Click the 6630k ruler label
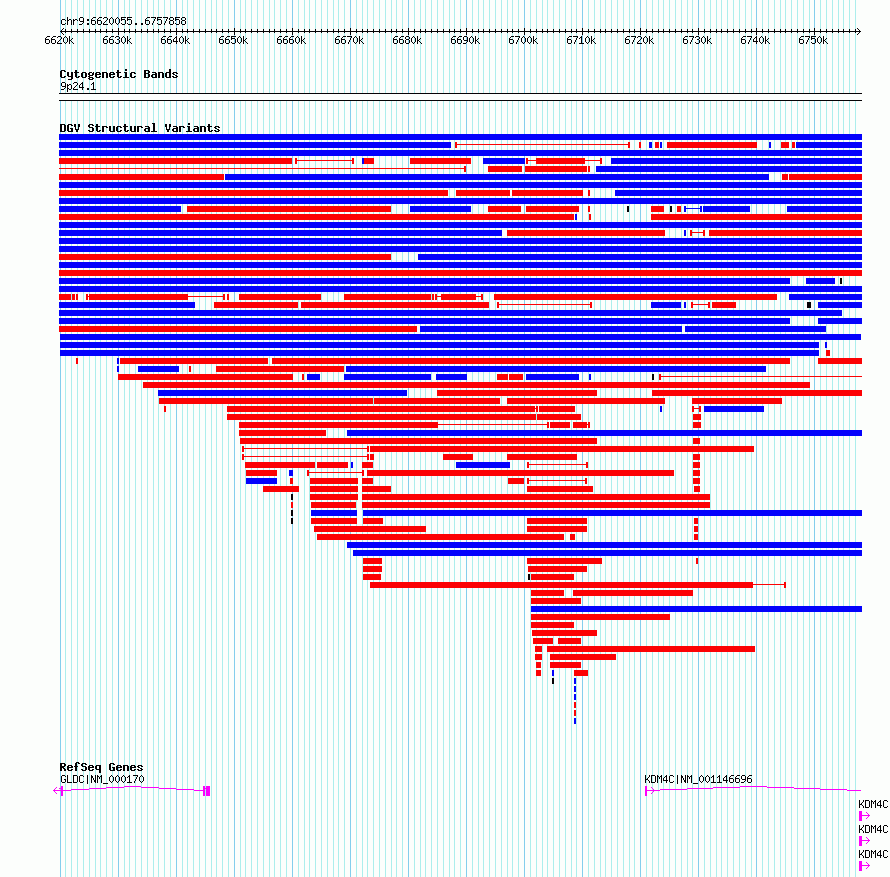This screenshot has height=877, width=890. [x=117, y=40]
